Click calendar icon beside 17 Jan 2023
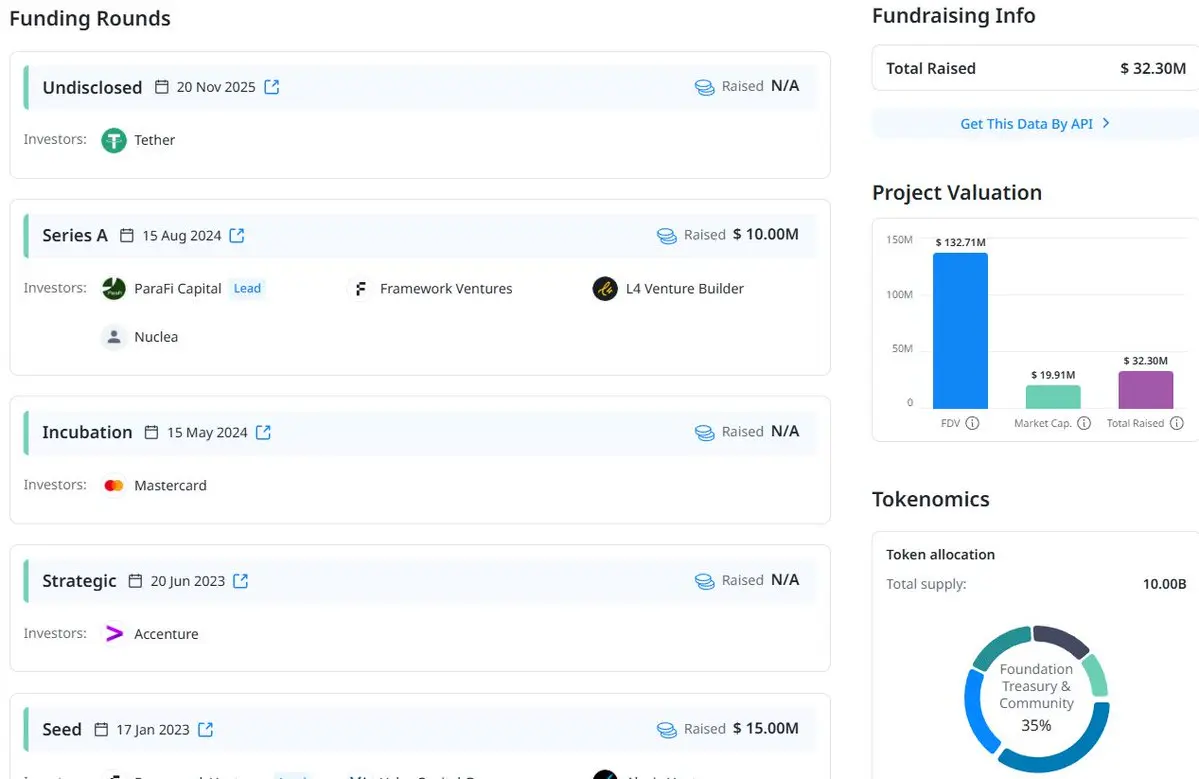Screen dimensions: 1199x779 click(101, 729)
